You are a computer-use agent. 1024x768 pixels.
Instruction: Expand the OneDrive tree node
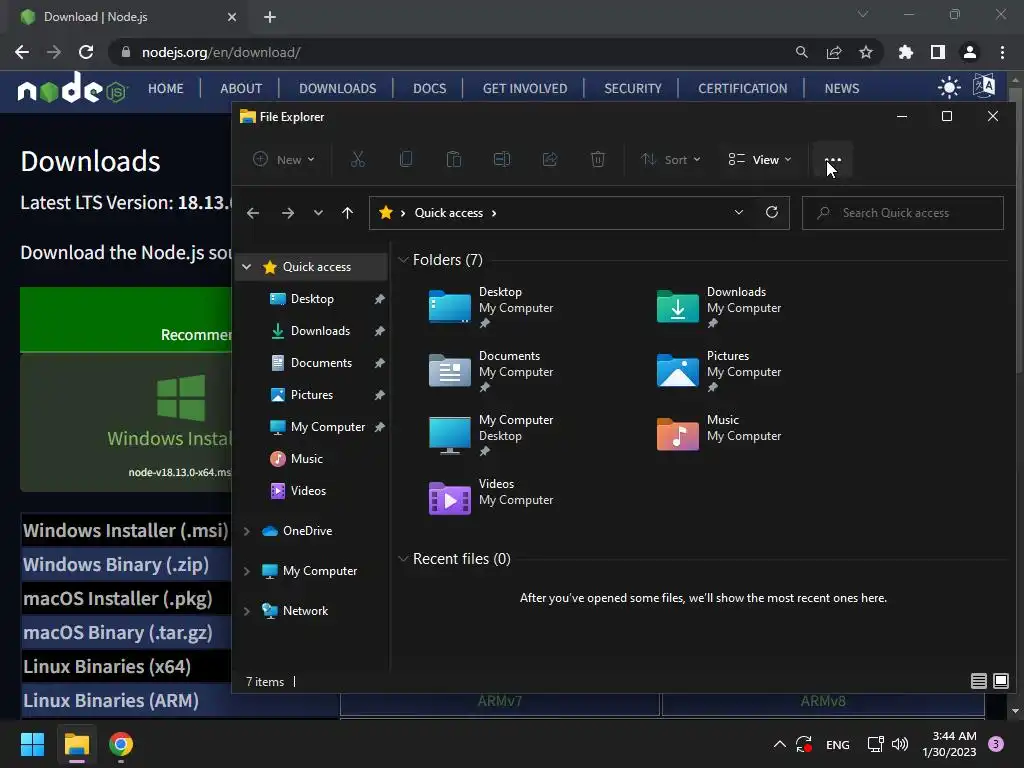click(246, 531)
